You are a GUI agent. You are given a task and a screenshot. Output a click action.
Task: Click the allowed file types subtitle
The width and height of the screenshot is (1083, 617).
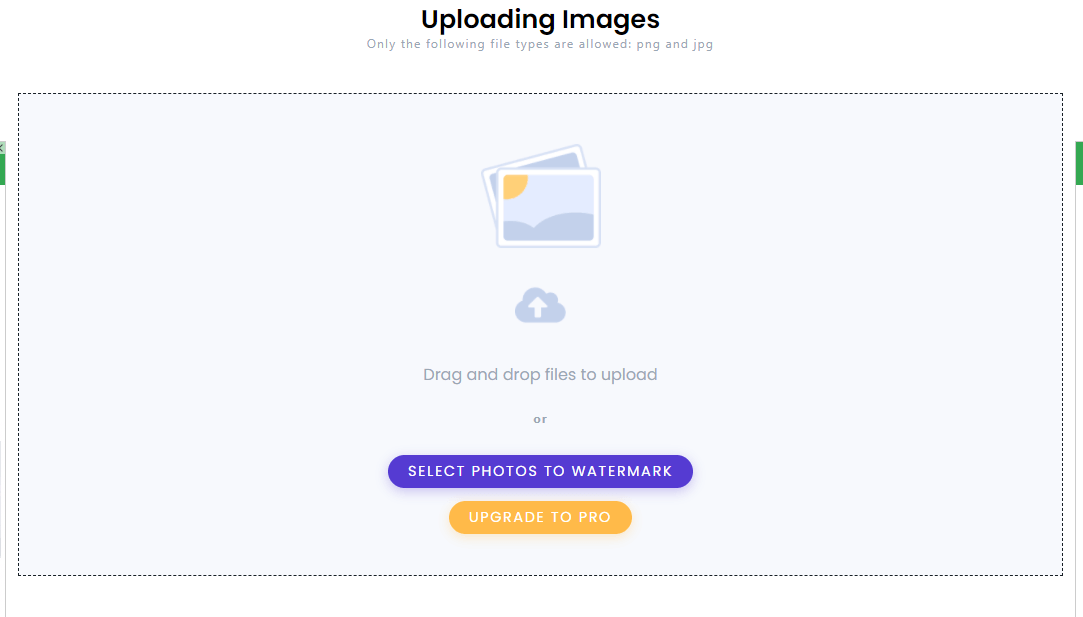[540, 44]
